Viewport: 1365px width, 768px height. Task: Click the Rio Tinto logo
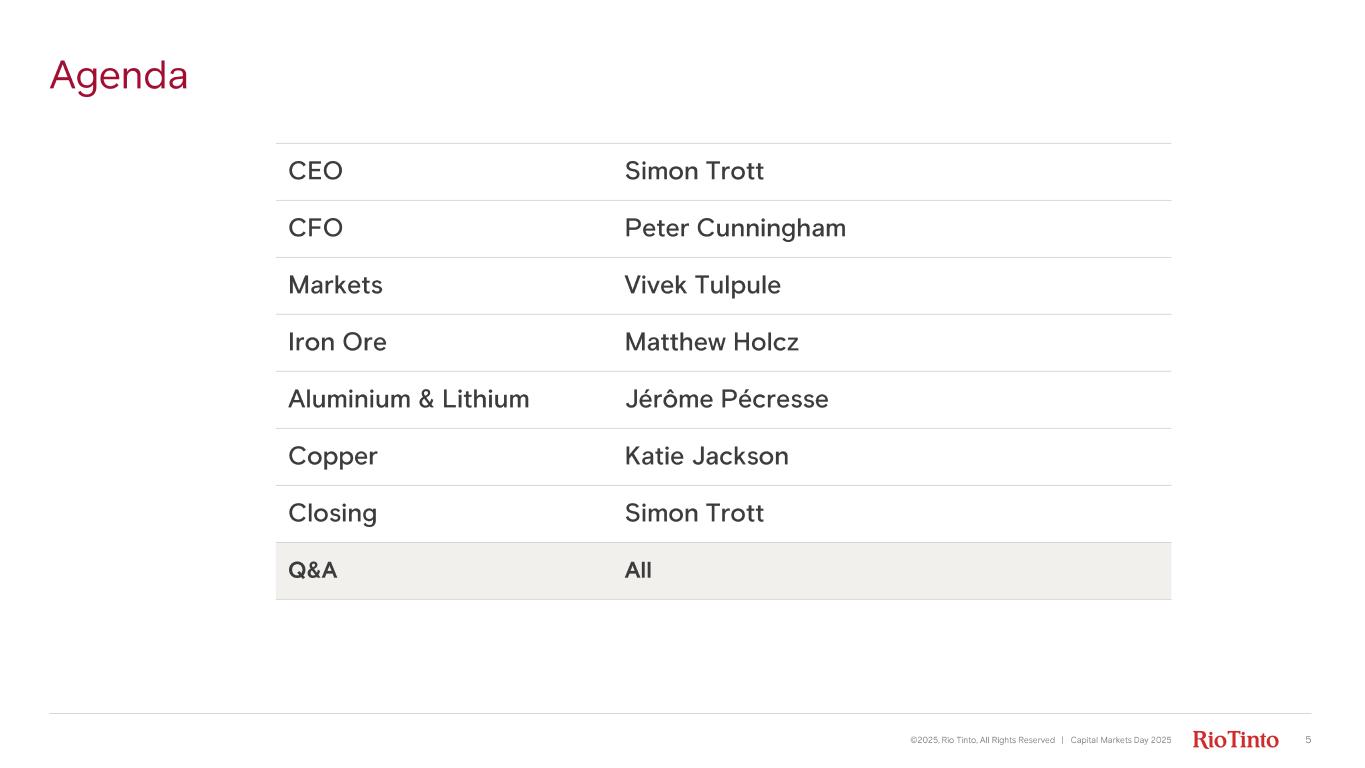point(1235,740)
